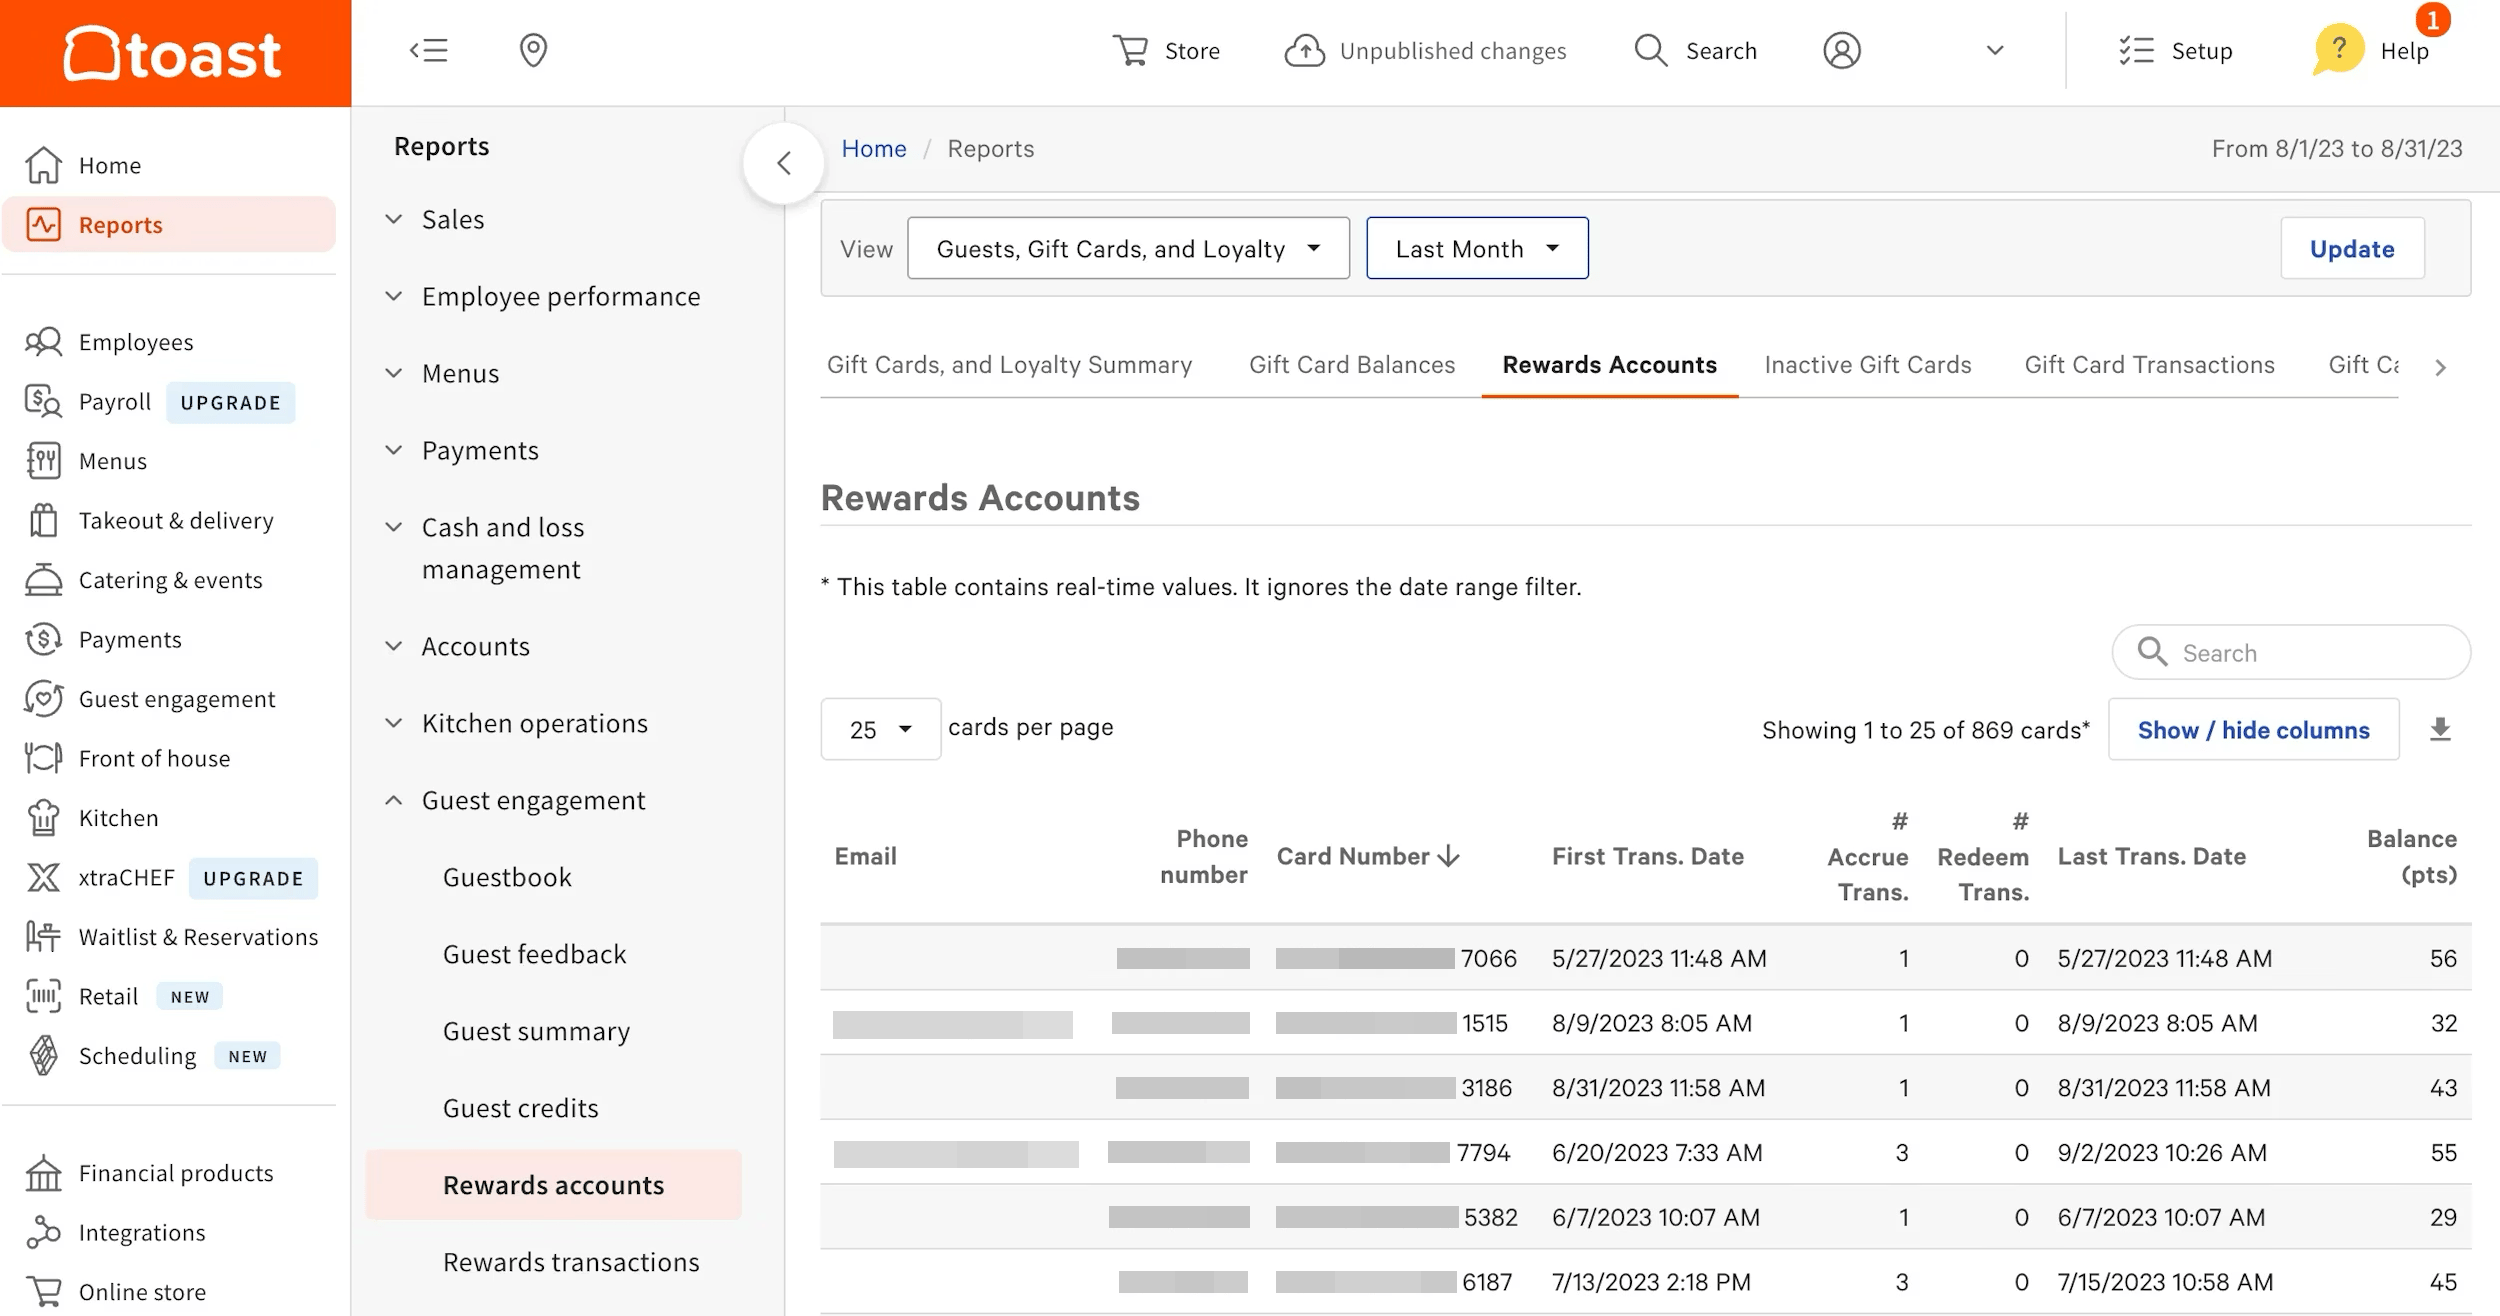Switch to Gift Cards, and Loyalty Summary tab
2500x1316 pixels.
(x=1009, y=365)
